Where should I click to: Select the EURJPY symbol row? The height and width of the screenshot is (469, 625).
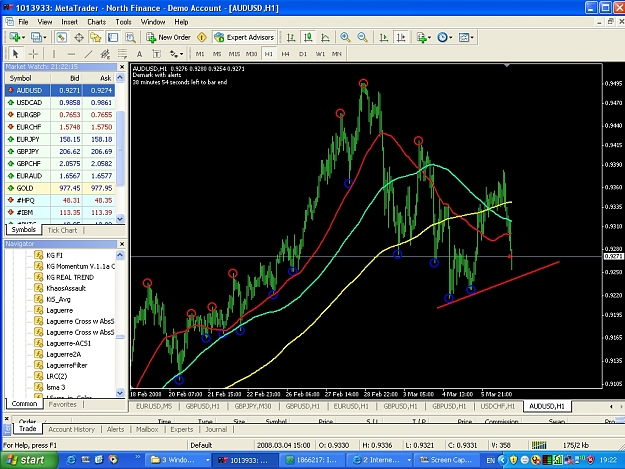pos(60,139)
